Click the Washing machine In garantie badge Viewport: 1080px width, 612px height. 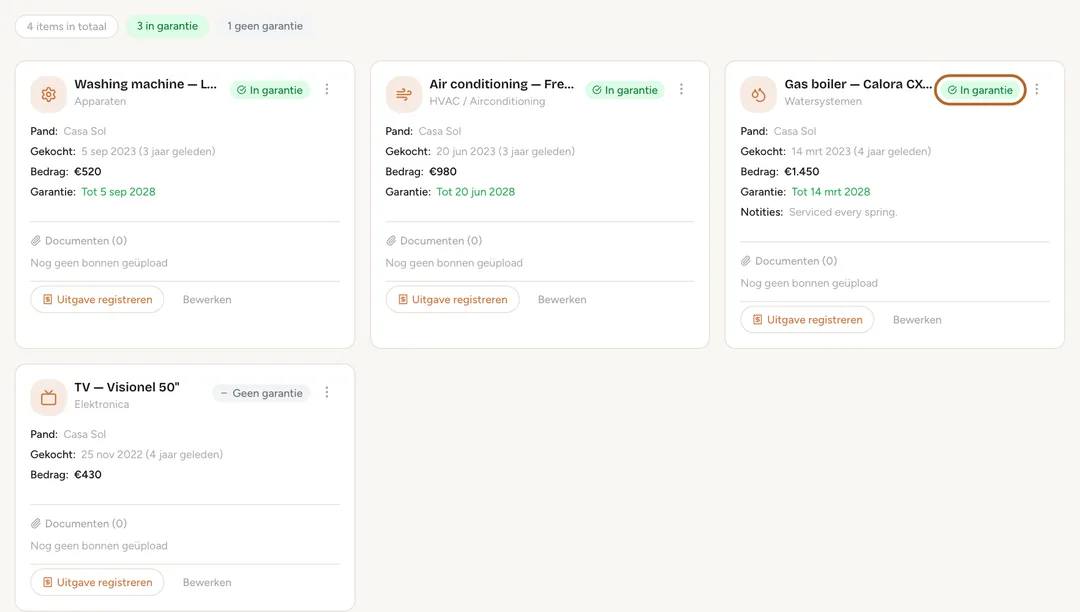pos(270,90)
